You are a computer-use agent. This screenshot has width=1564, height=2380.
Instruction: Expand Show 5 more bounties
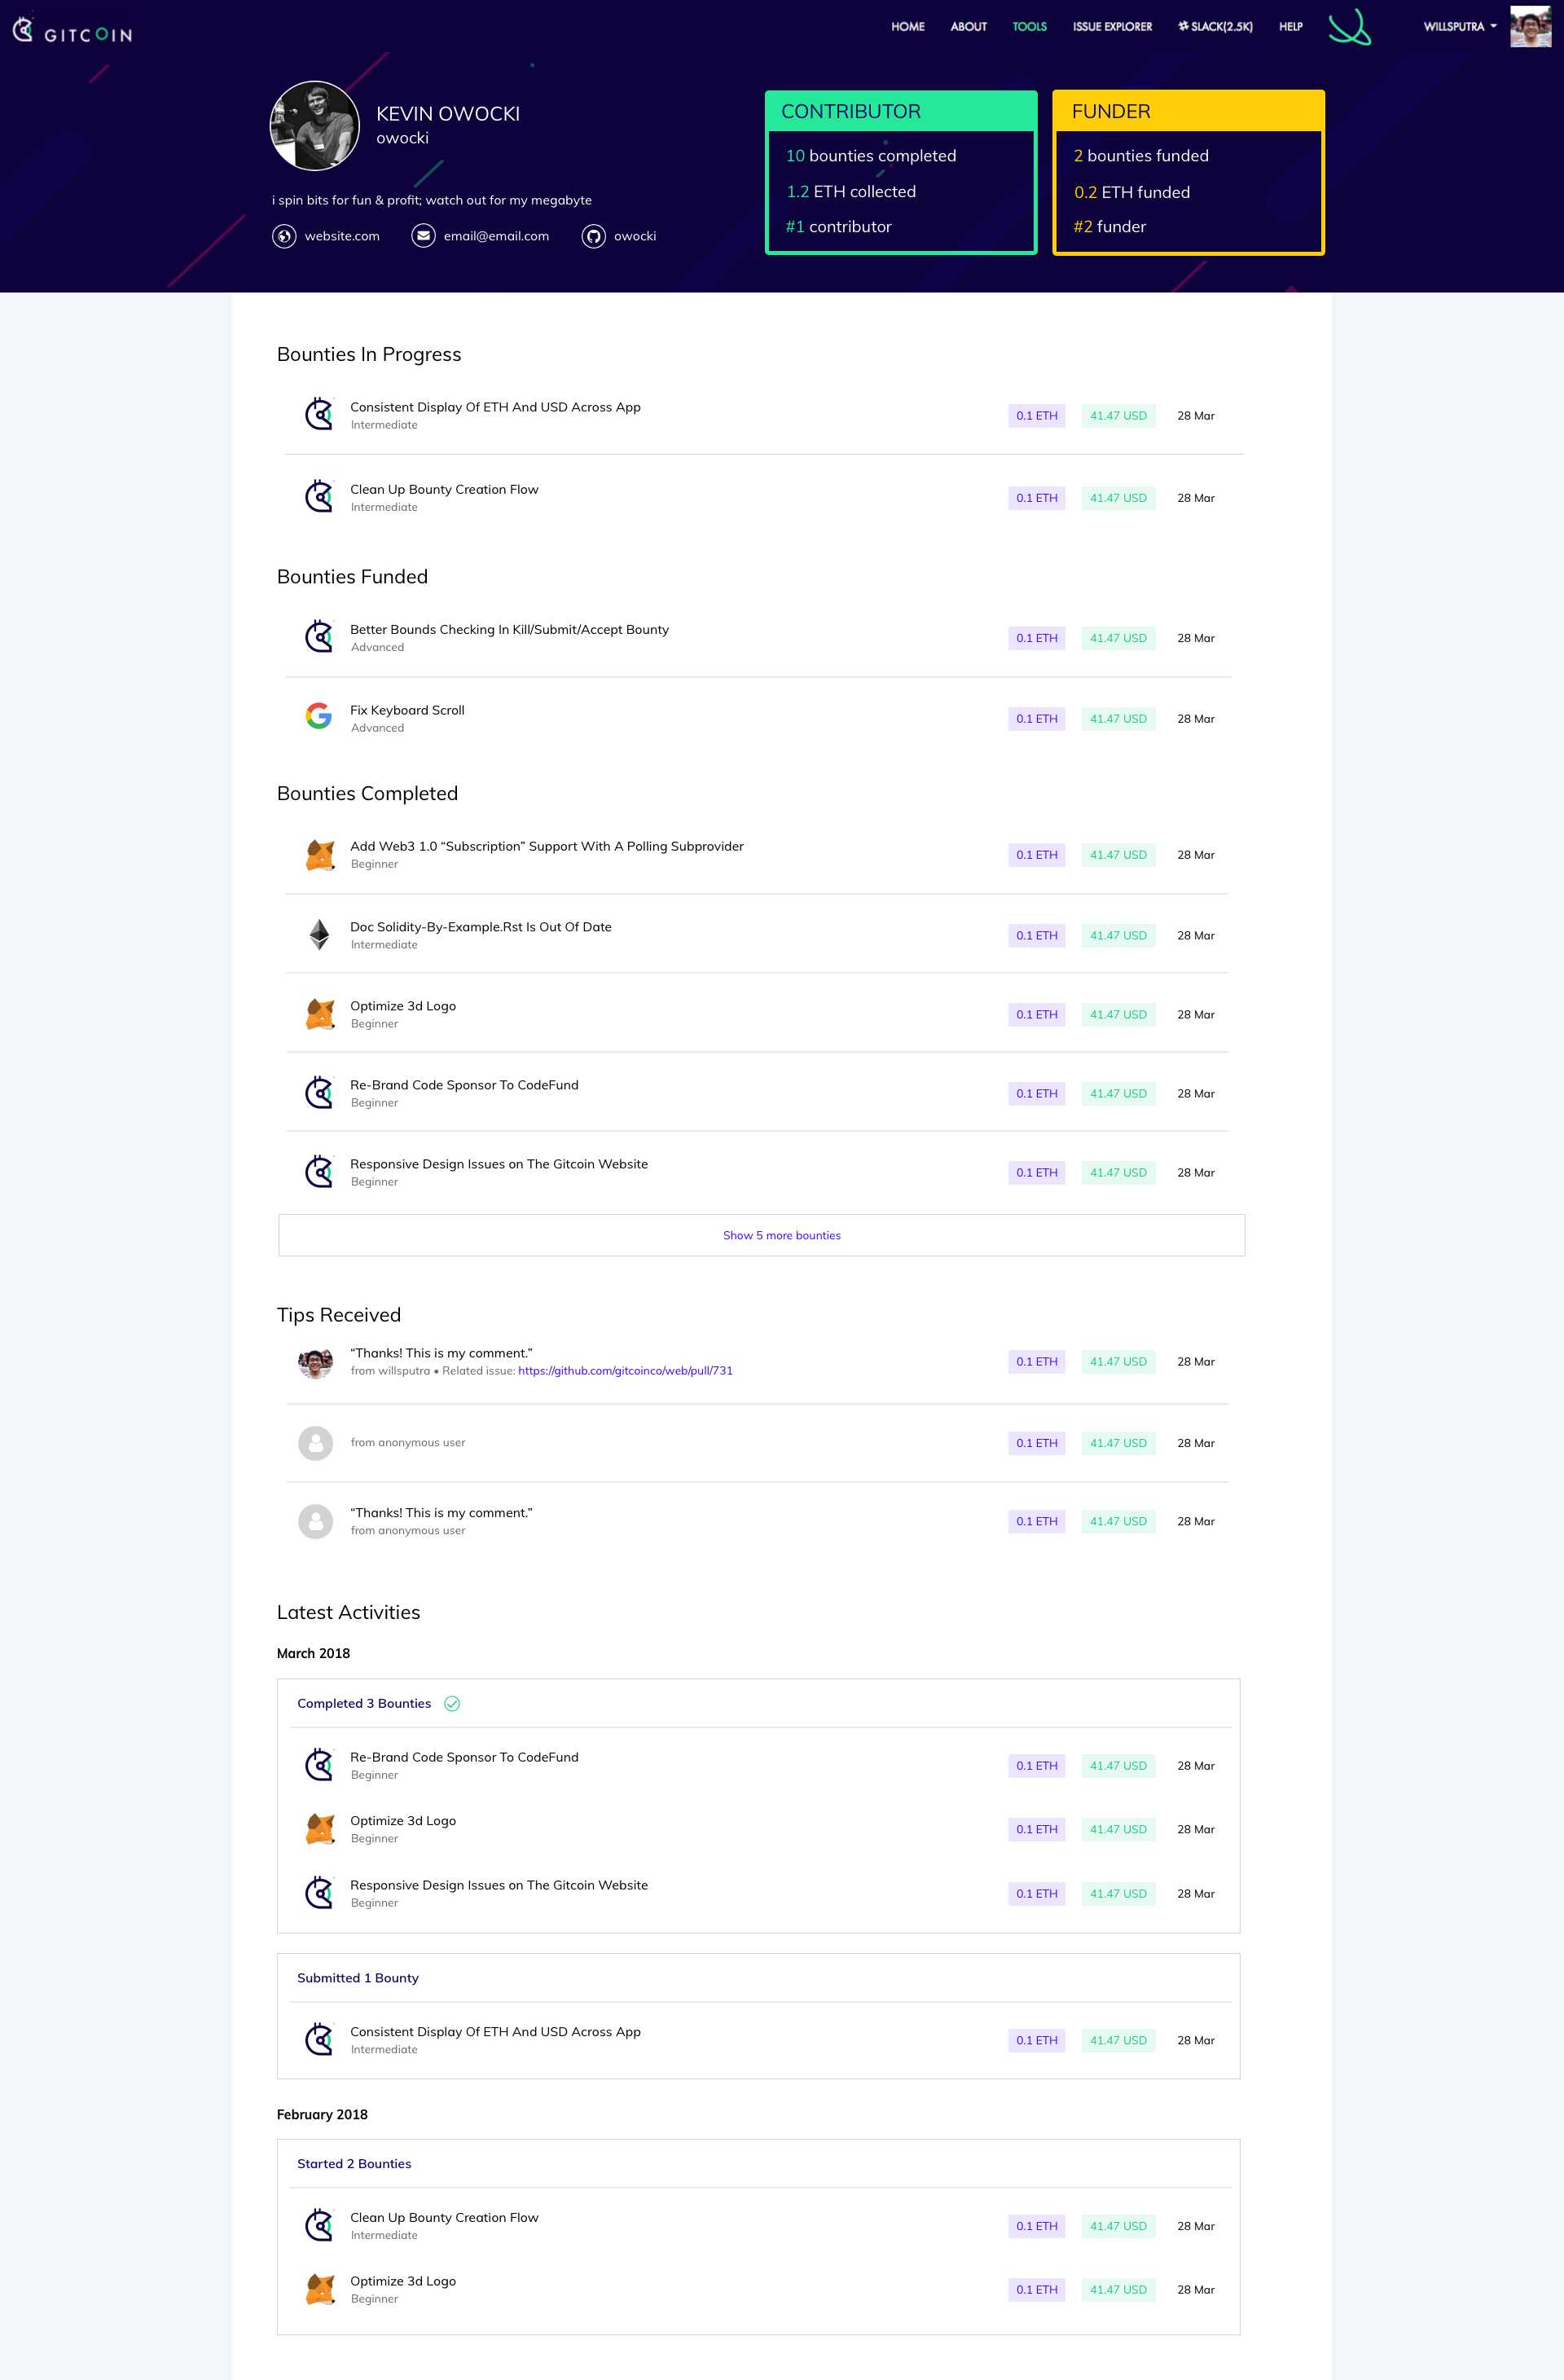coord(781,1235)
